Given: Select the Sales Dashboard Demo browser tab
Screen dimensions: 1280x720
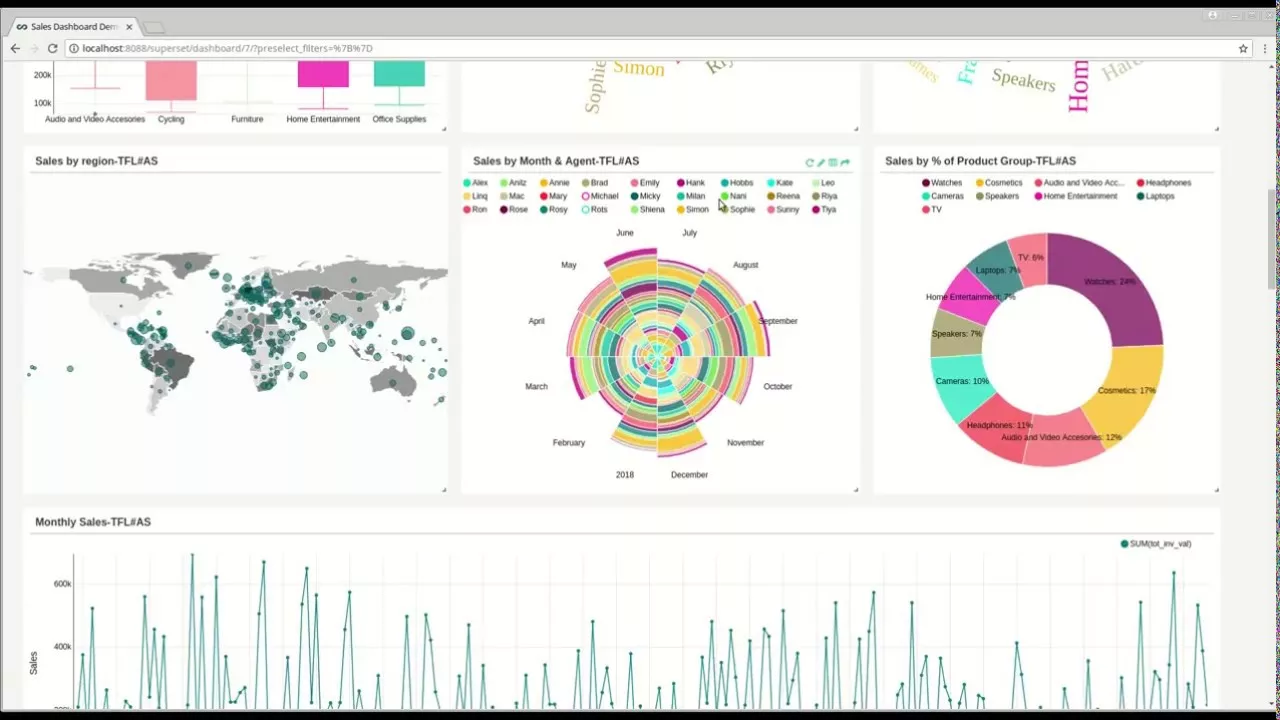Looking at the screenshot, I should [x=70, y=27].
